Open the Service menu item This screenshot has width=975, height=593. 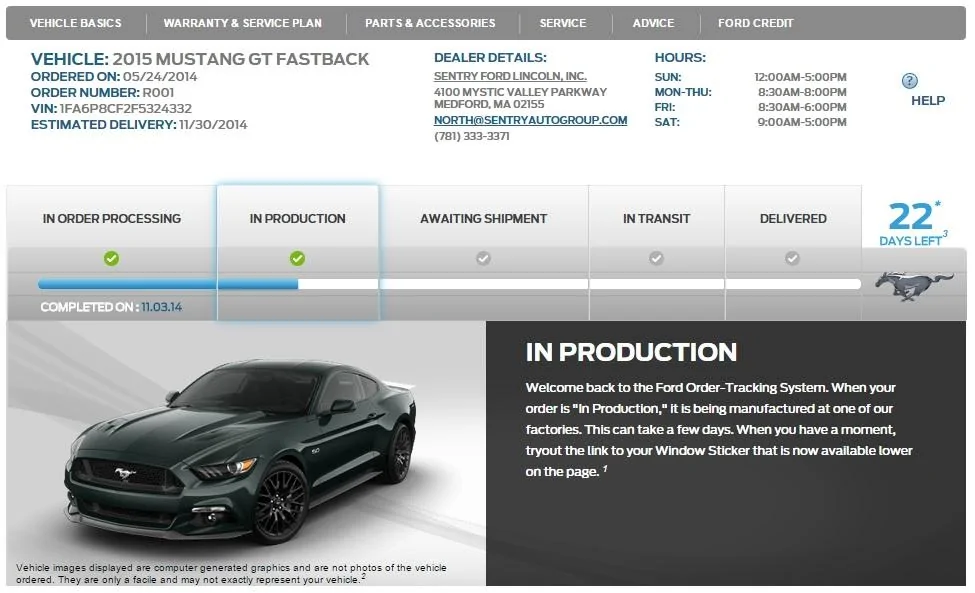click(563, 23)
